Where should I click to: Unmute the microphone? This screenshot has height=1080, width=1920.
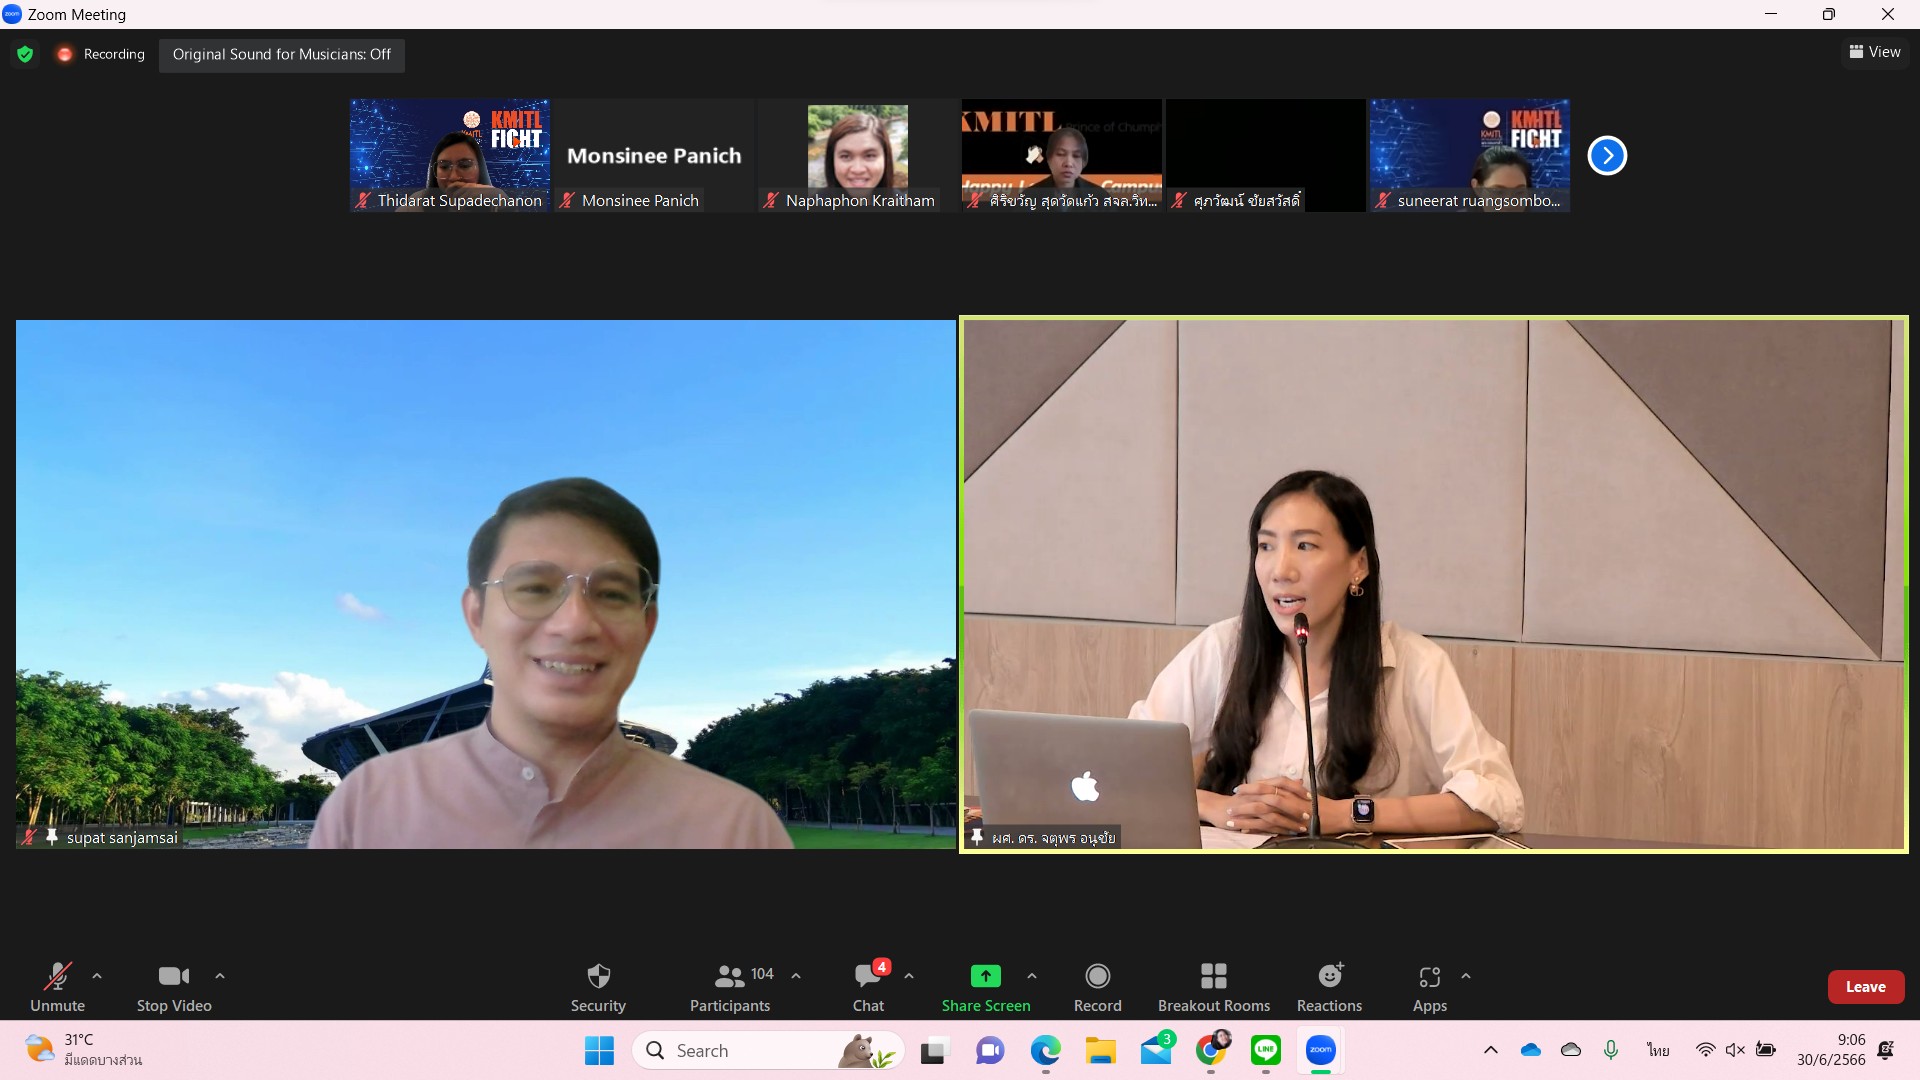tap(57, 986)
